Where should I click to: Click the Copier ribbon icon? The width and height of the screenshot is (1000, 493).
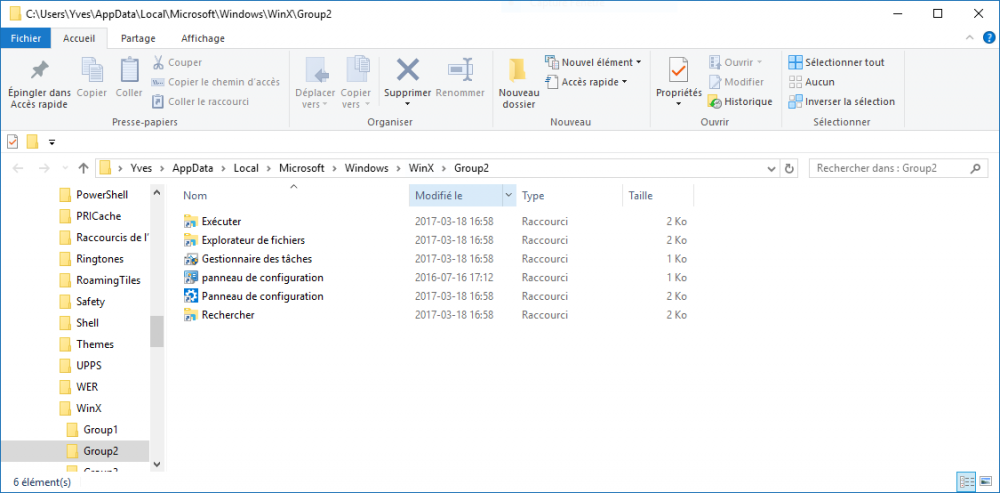tap(92, 70)
